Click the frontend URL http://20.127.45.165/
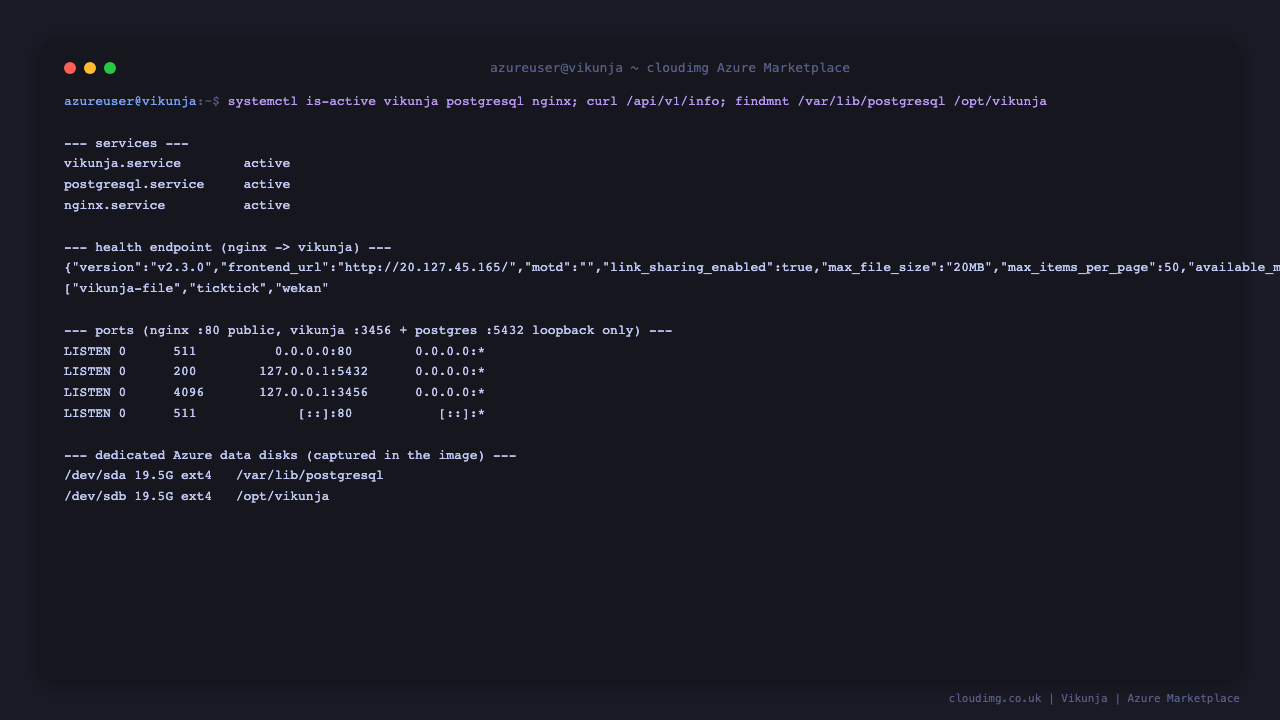 tap(431, 267)
